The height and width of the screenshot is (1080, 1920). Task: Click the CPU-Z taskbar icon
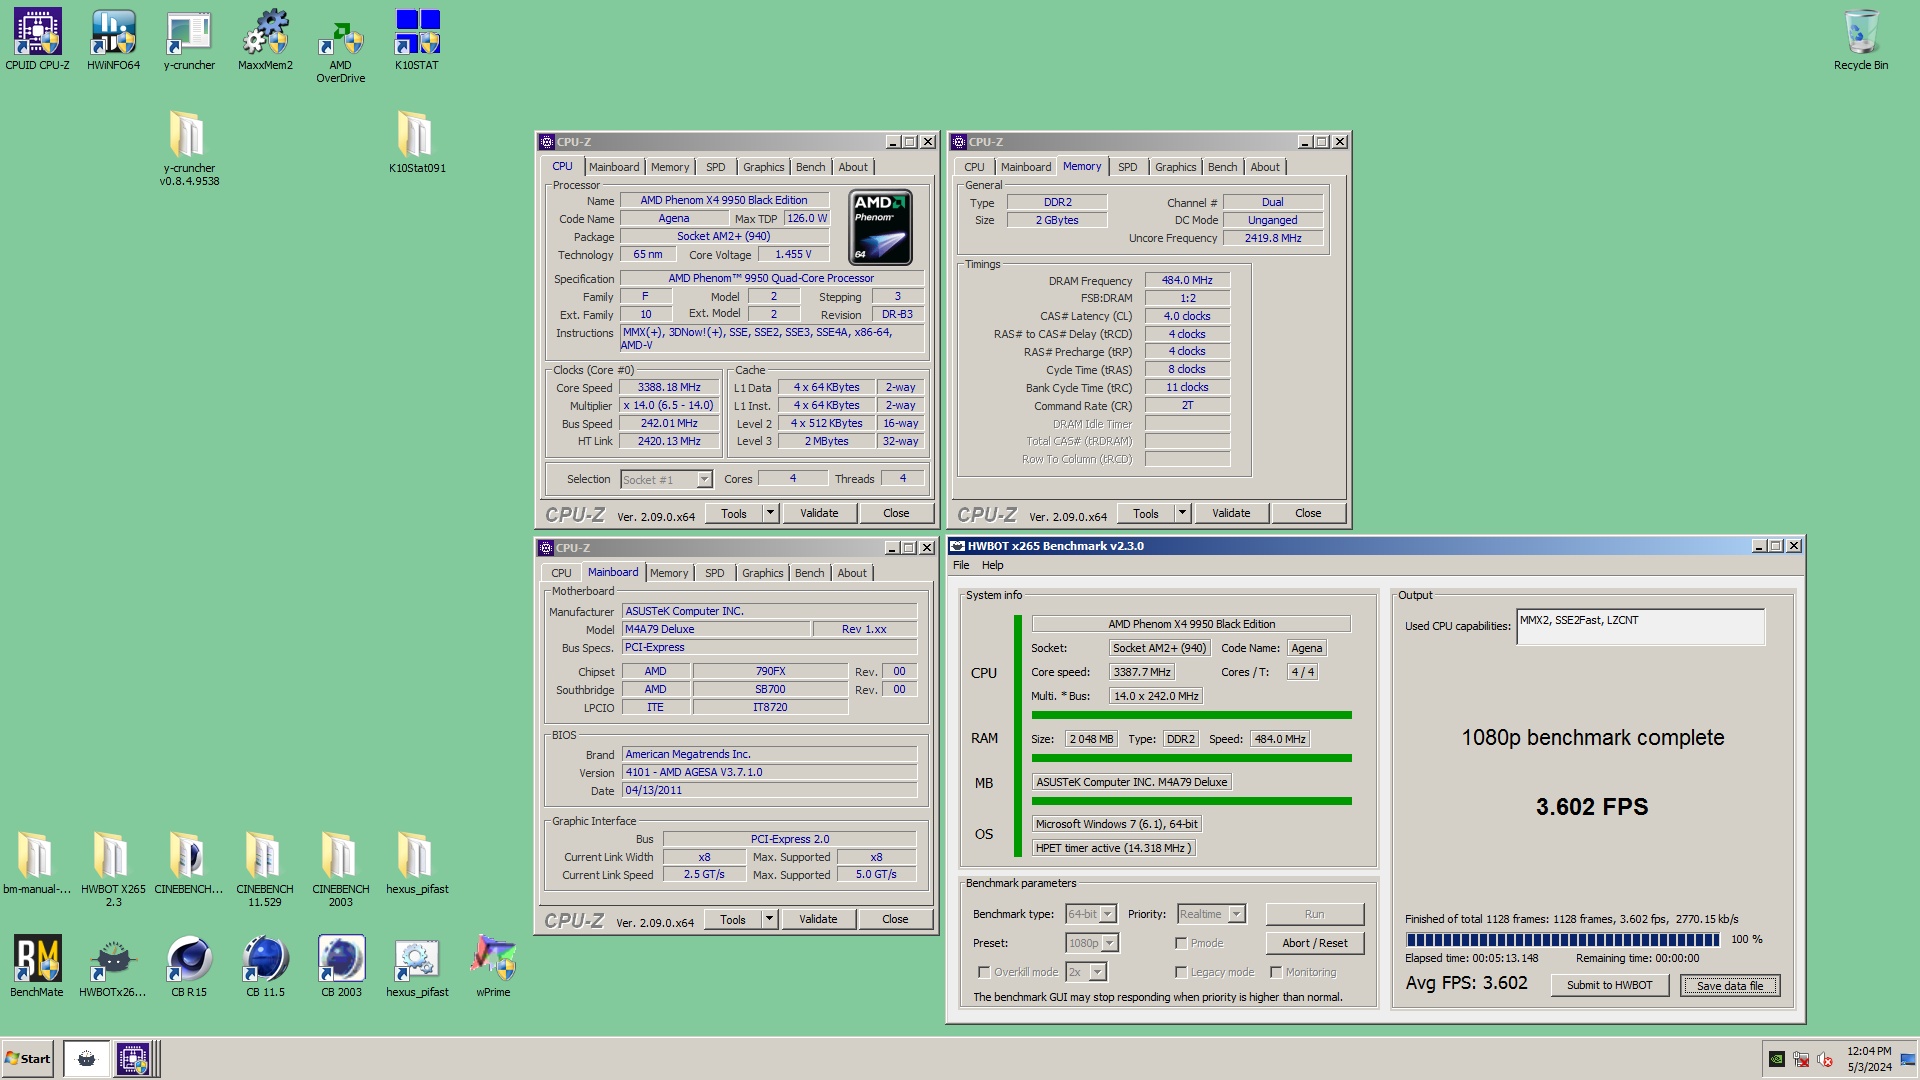[133, 1058]
